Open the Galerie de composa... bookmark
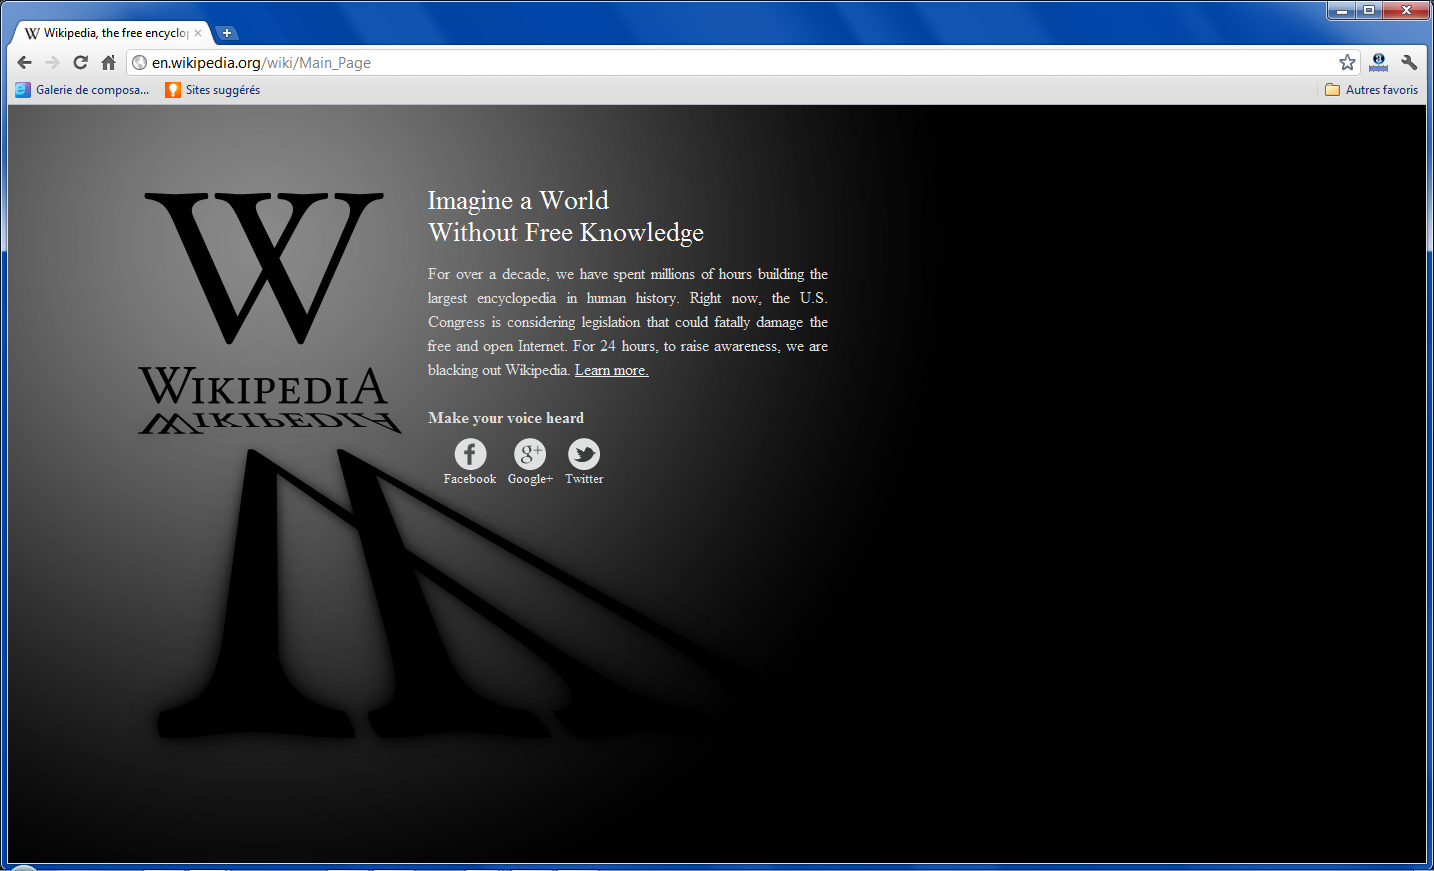 point(82,90)
